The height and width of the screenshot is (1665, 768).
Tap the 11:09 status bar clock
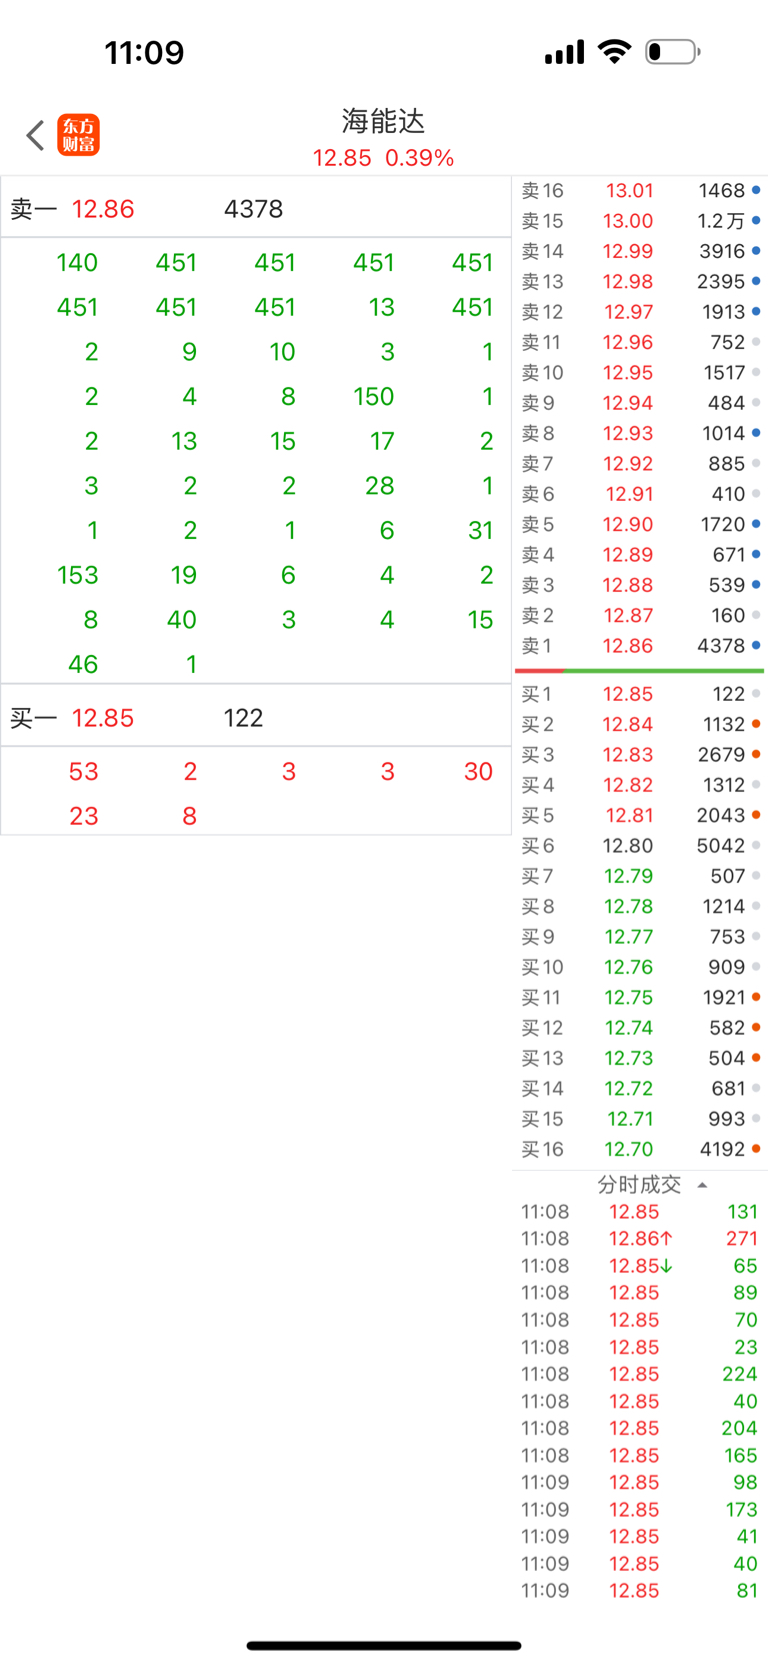[x=145, y=52]
